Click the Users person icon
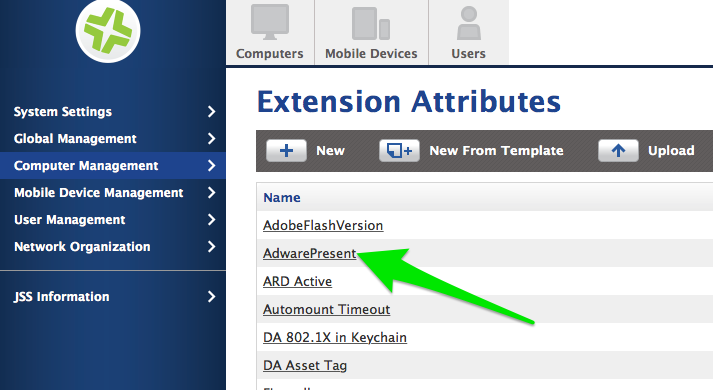 tap(468, 23)
